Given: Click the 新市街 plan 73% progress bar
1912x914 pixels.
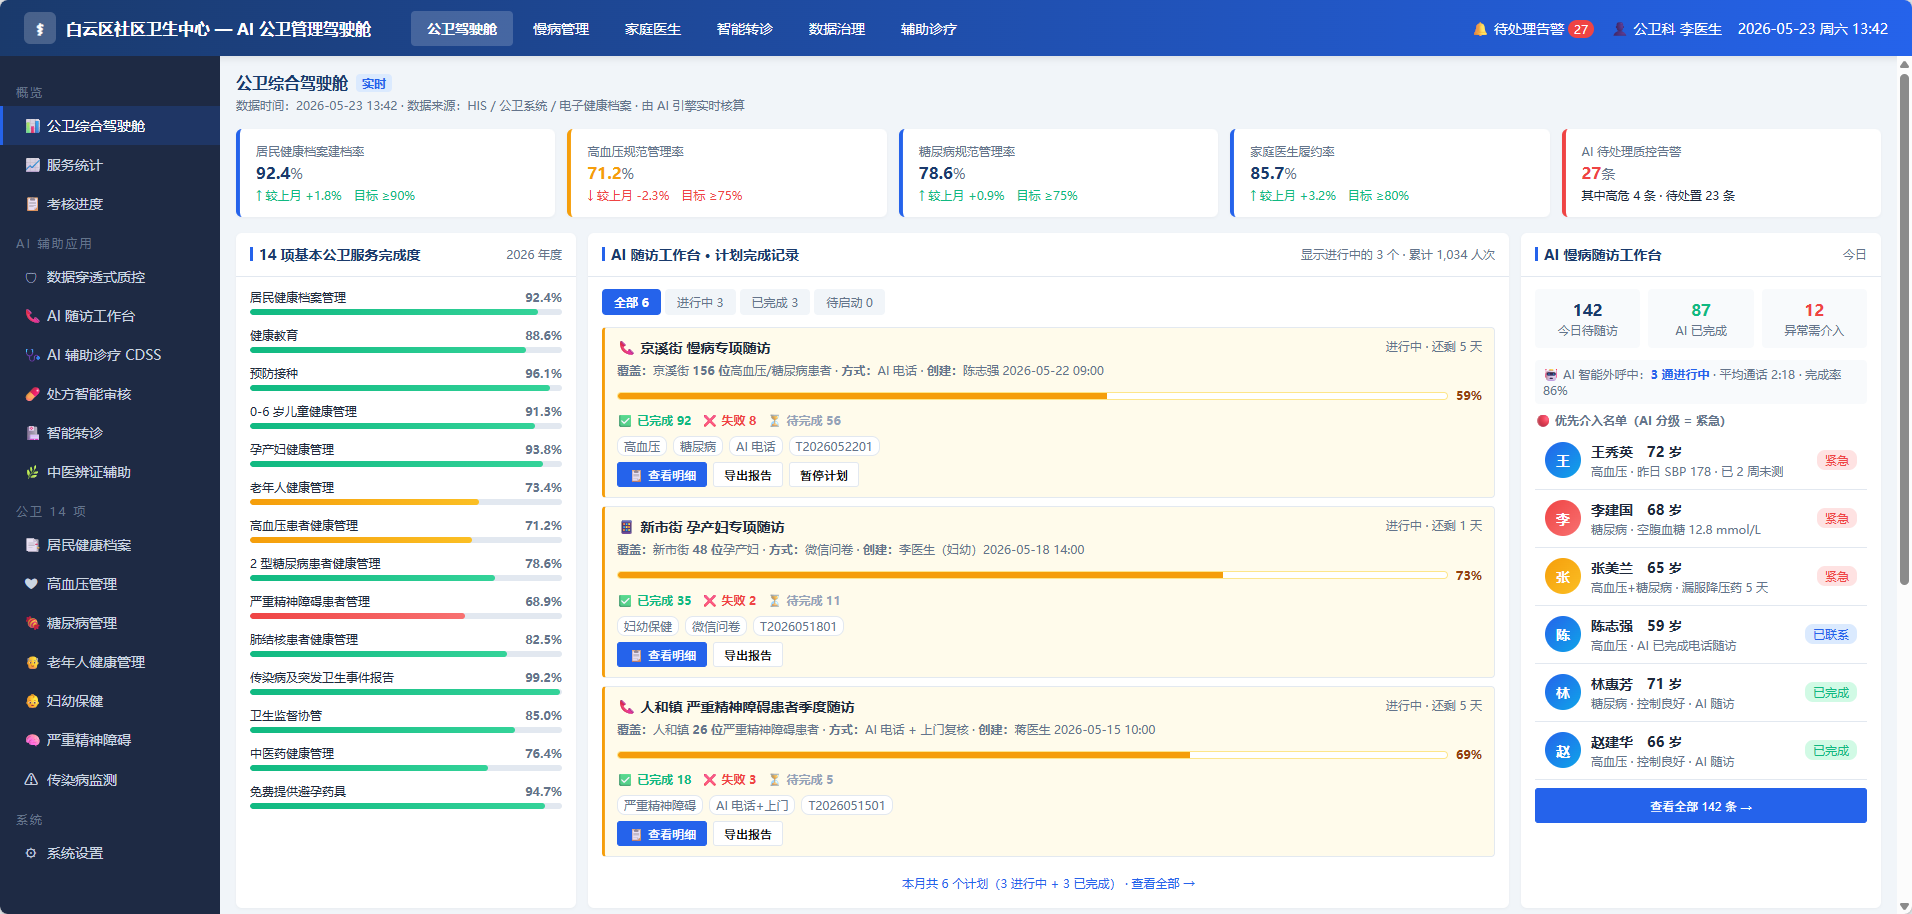Looking at the screenshot, I should tap(1032, 575).
